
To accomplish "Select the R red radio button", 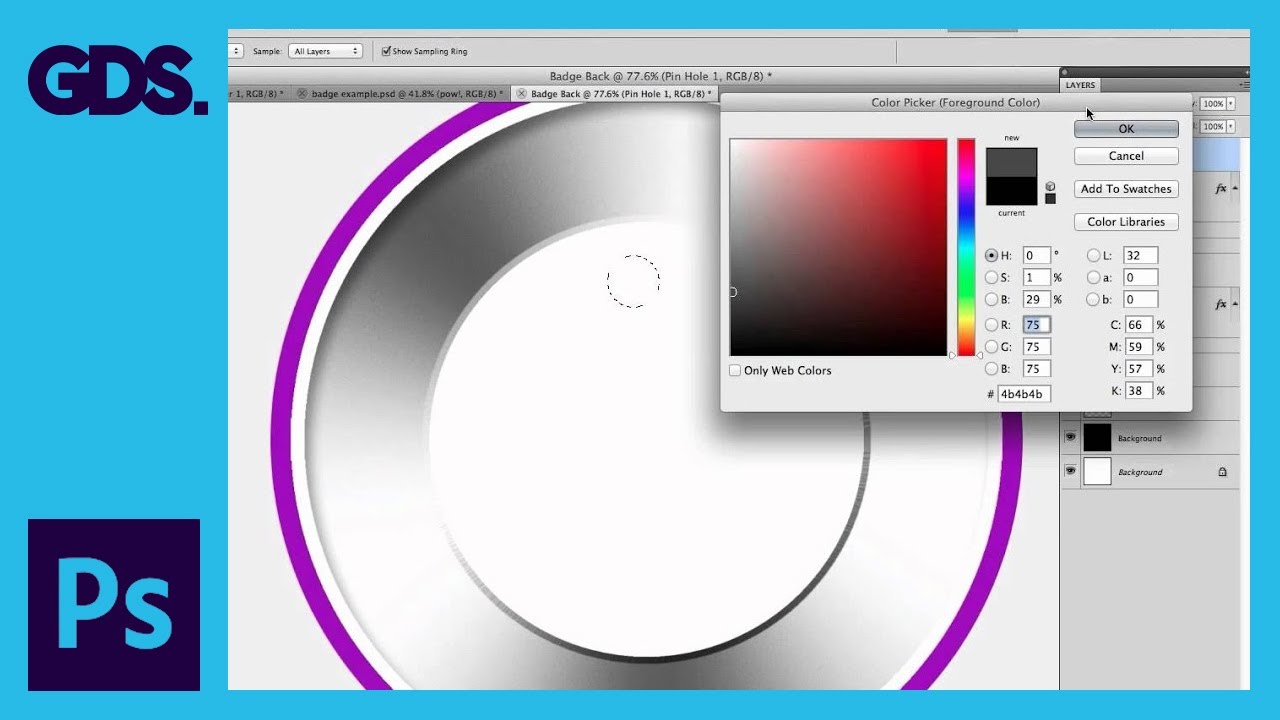I will pos(991,325).
